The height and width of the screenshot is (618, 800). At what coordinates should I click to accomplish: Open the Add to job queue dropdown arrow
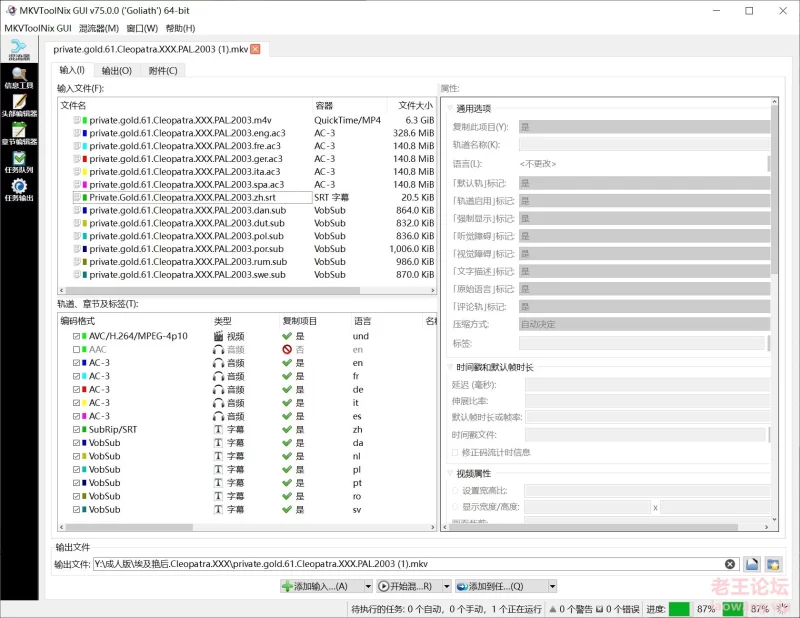click(552, 586)
